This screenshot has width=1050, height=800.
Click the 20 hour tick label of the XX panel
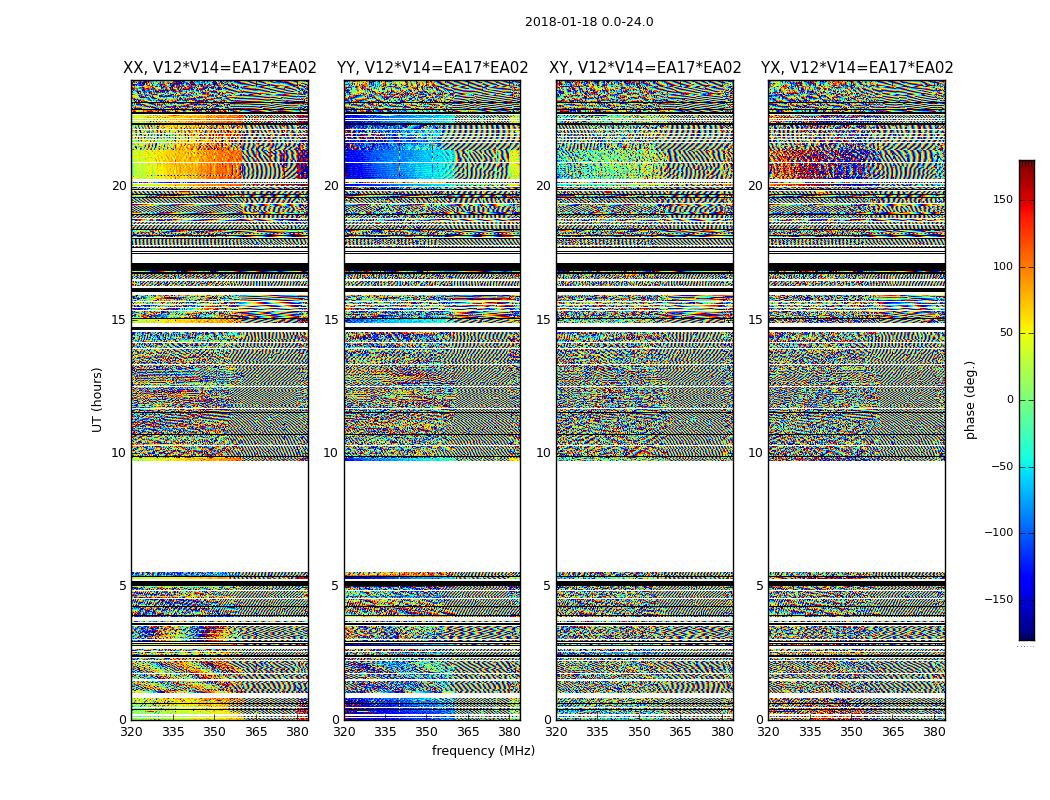(x=119, y=186)
